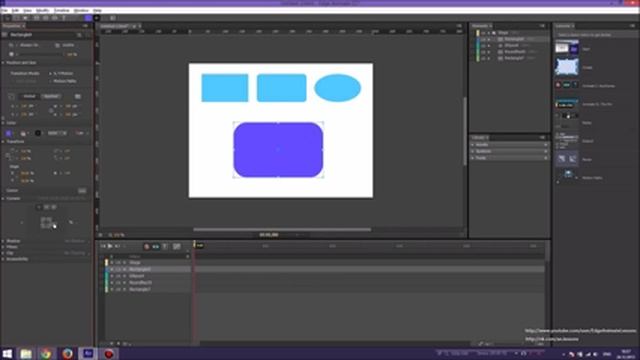Click the timeline playhead marker
Screen dimensions: 640x360
pos(195,244)
